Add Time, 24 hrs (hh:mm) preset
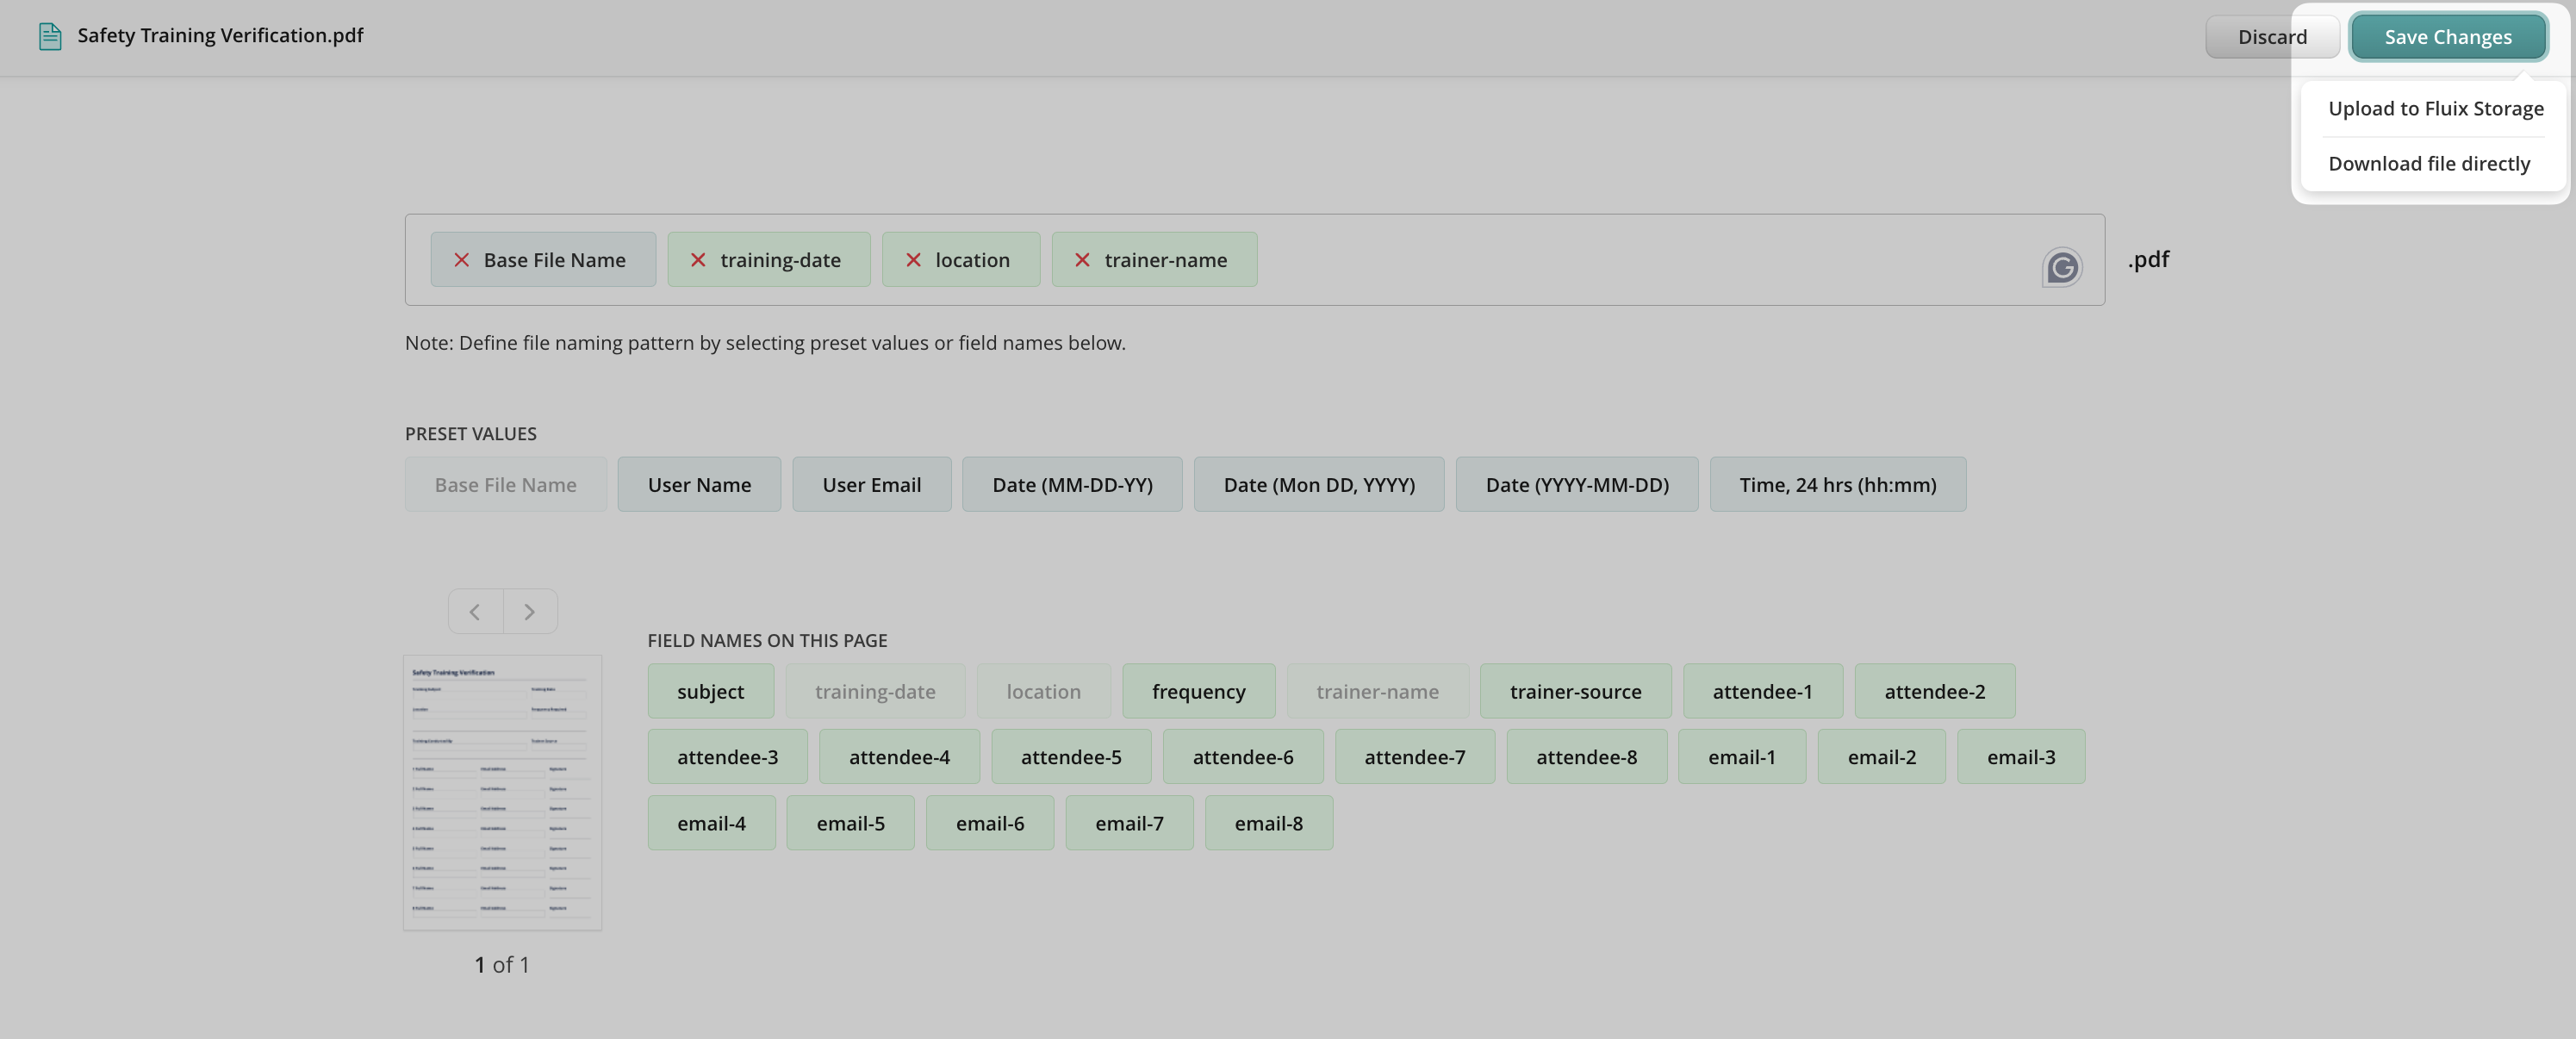The height and width of the screenshot is (1039, 2576). (1837, 484)
